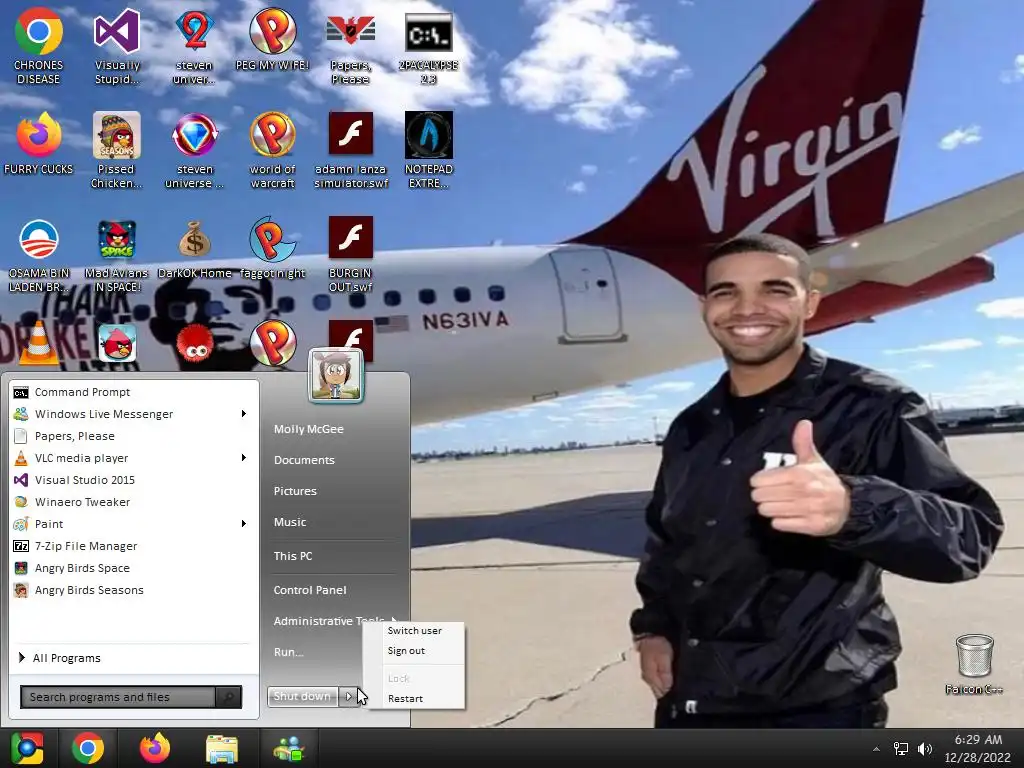Click the Start button on the taskbar
1024x768 pixels.
click(x=27, y=748)
